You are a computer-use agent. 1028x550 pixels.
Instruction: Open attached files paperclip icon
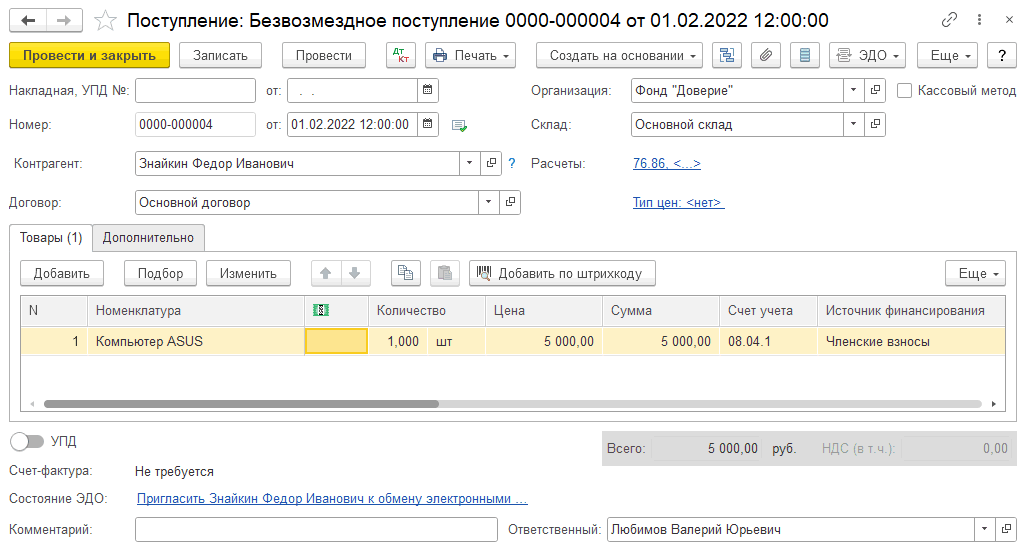coord(765,56)
